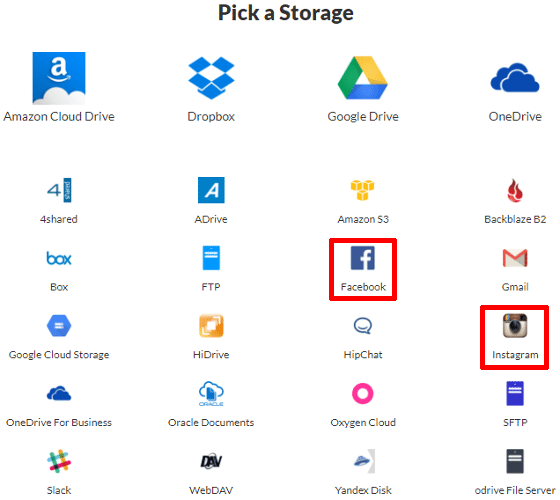Click the HipChat speech bubble icon
Image resolution: width=560 pixels, height=500 pixels.
point(363,326)
